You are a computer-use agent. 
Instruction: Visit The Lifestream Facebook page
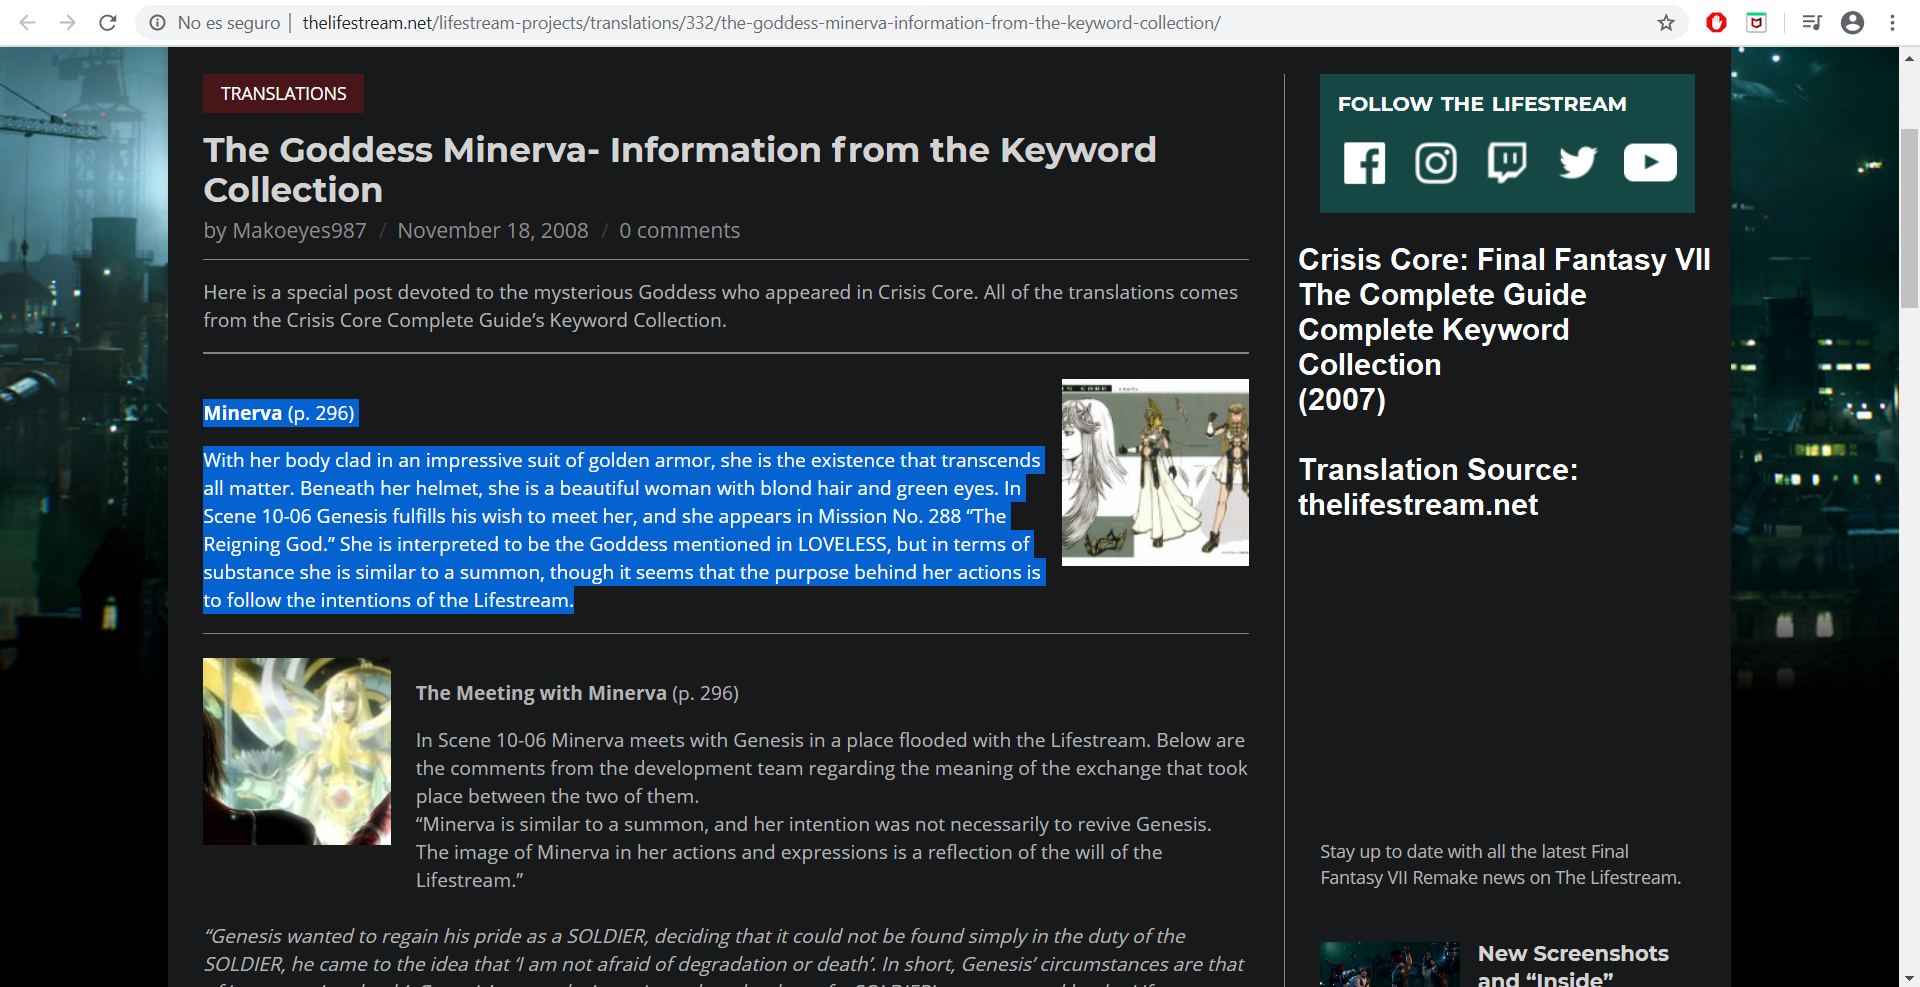[x=1364, y=163]
